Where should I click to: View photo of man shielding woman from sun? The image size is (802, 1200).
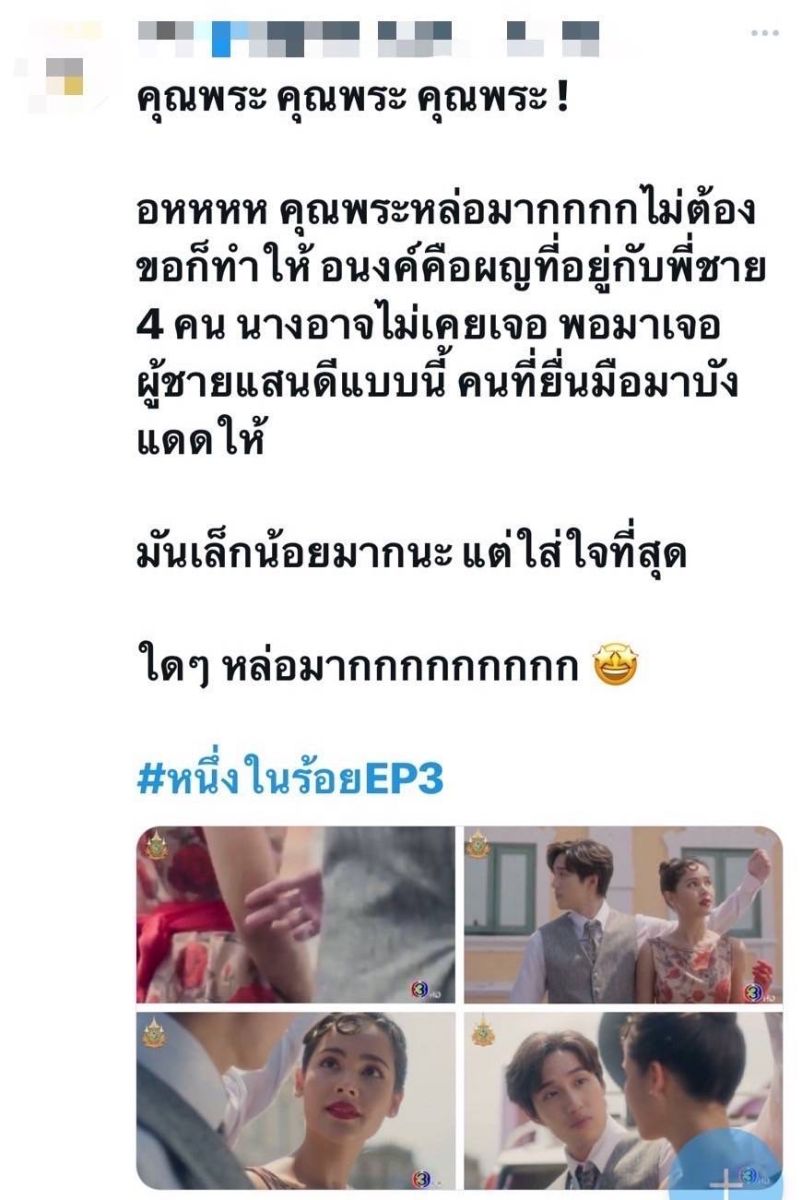623,916
